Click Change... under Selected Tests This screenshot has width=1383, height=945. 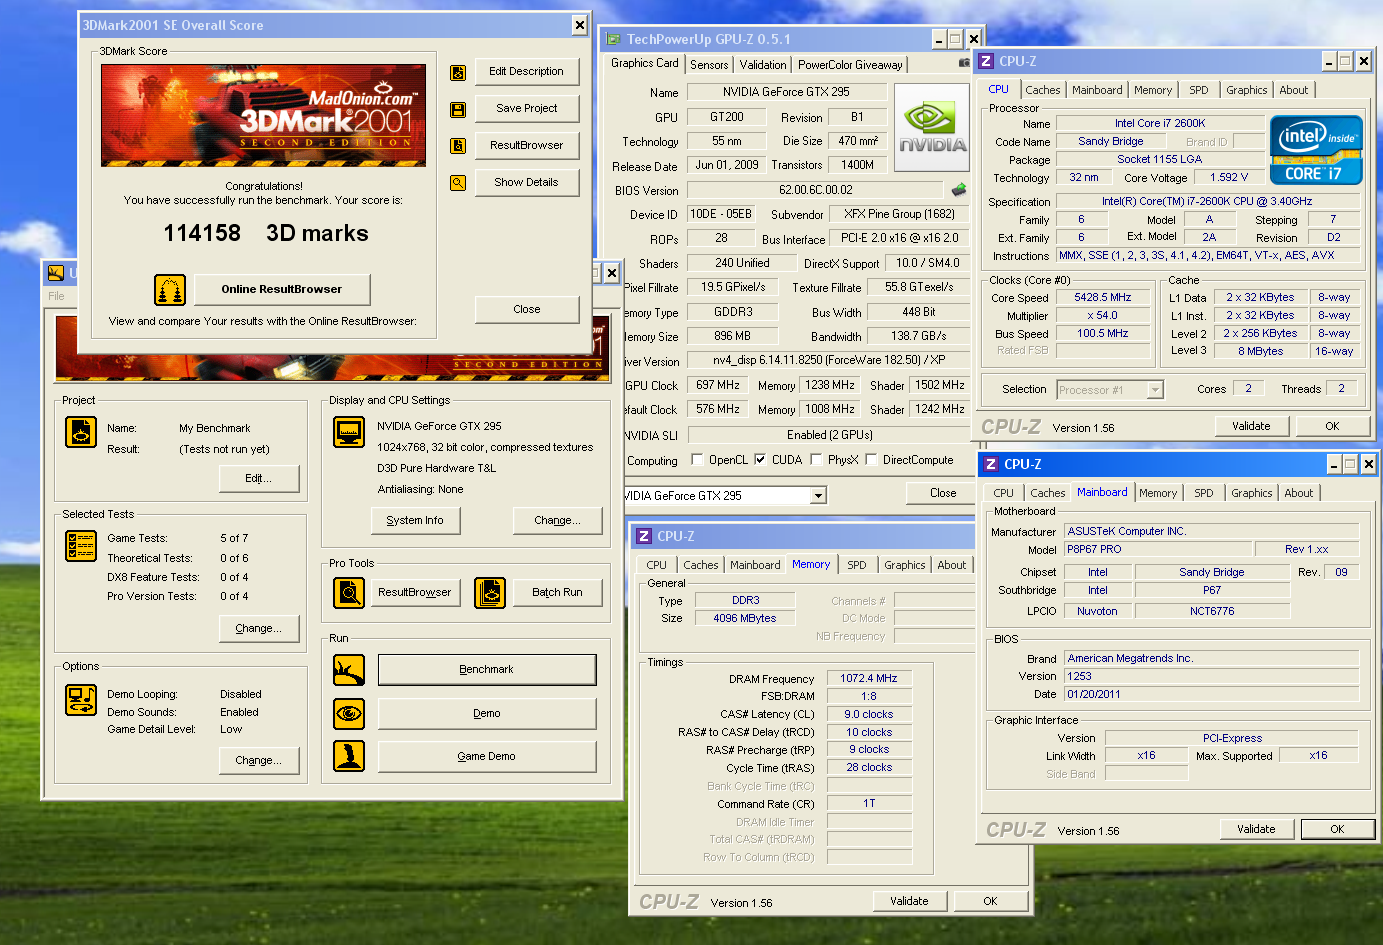259,629
